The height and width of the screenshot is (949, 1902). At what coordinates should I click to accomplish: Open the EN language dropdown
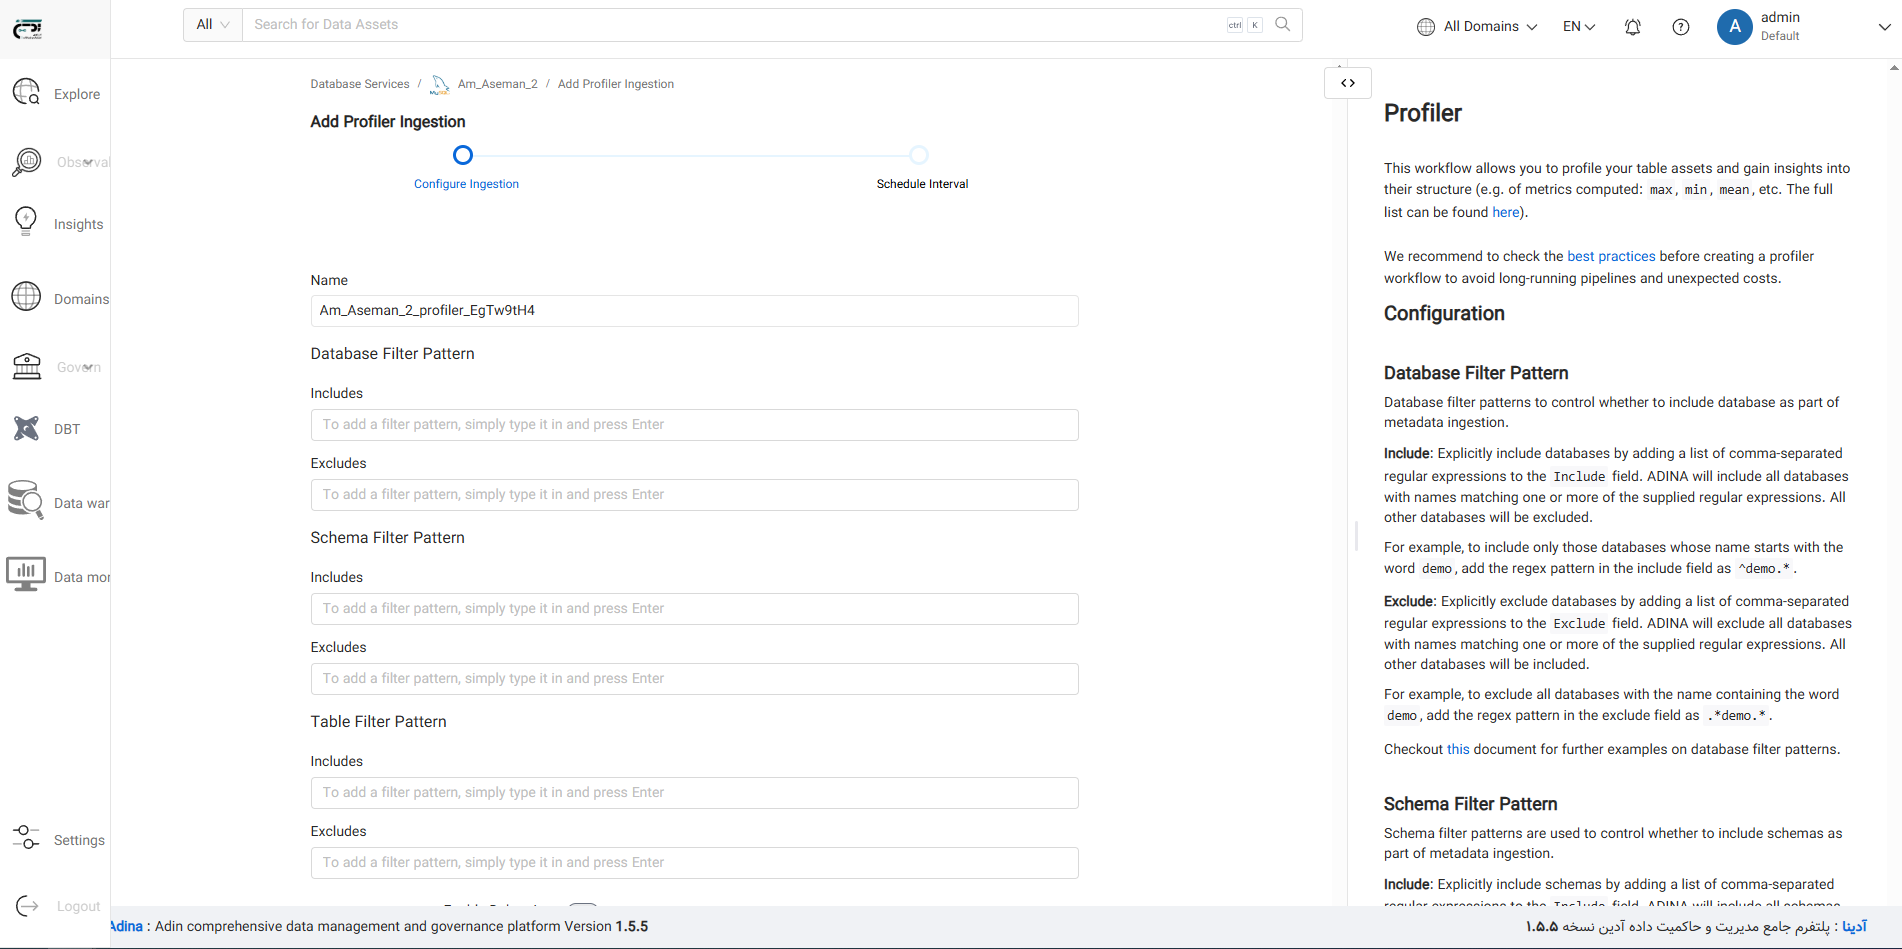pos(1578,27)
